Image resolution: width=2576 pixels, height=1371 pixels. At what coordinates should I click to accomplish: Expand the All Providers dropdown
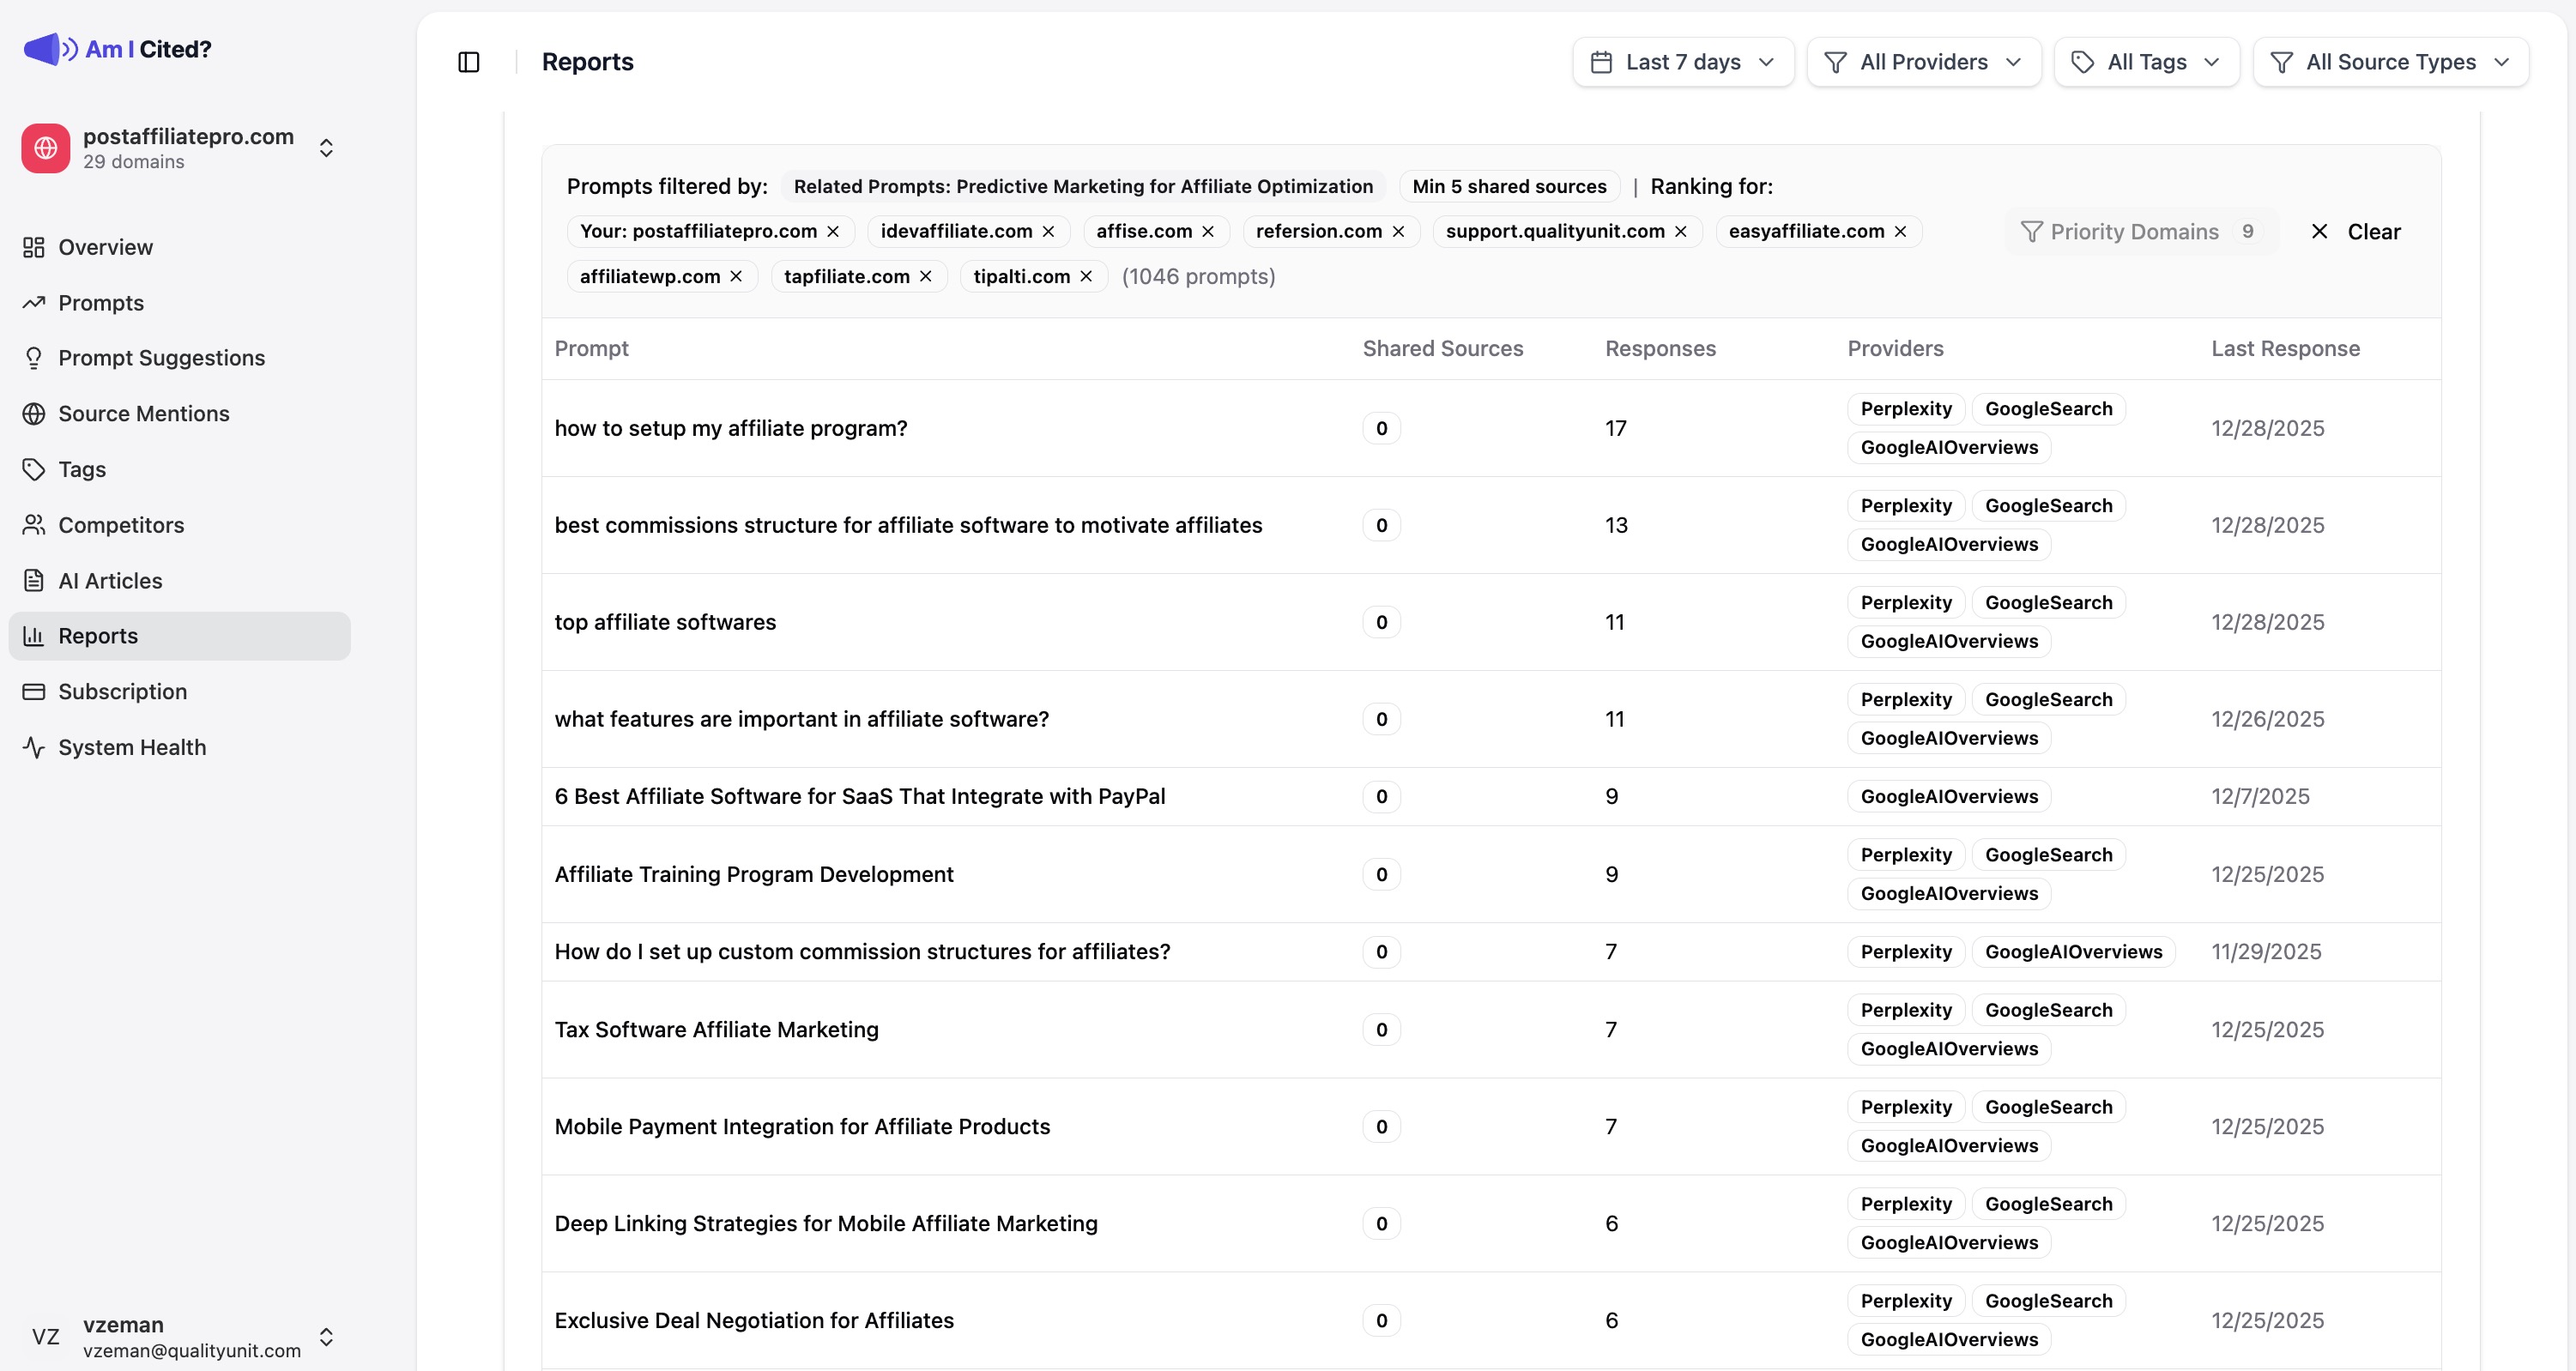coord(1922,61)
